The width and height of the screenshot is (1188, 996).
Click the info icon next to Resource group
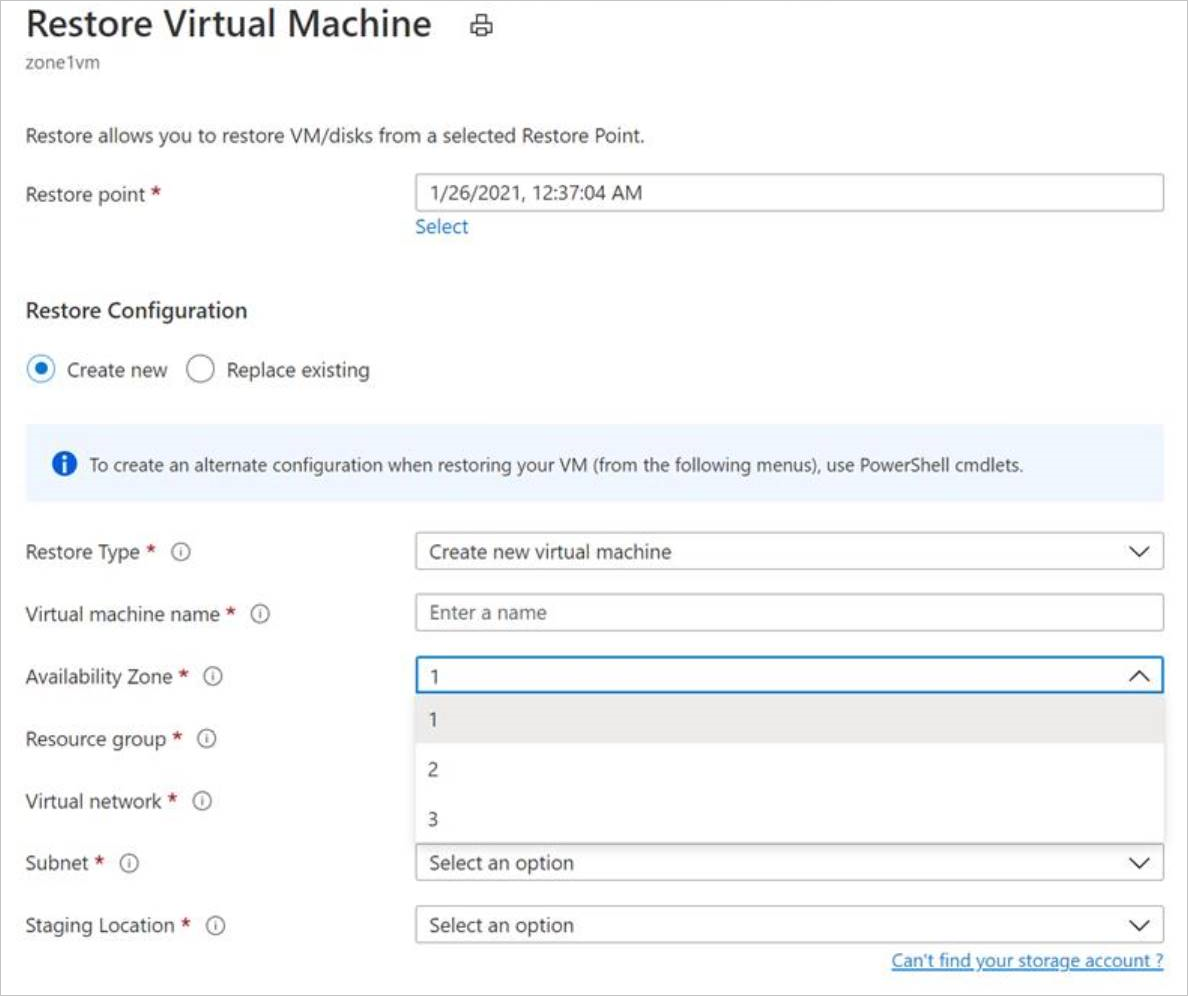[207, 739]
